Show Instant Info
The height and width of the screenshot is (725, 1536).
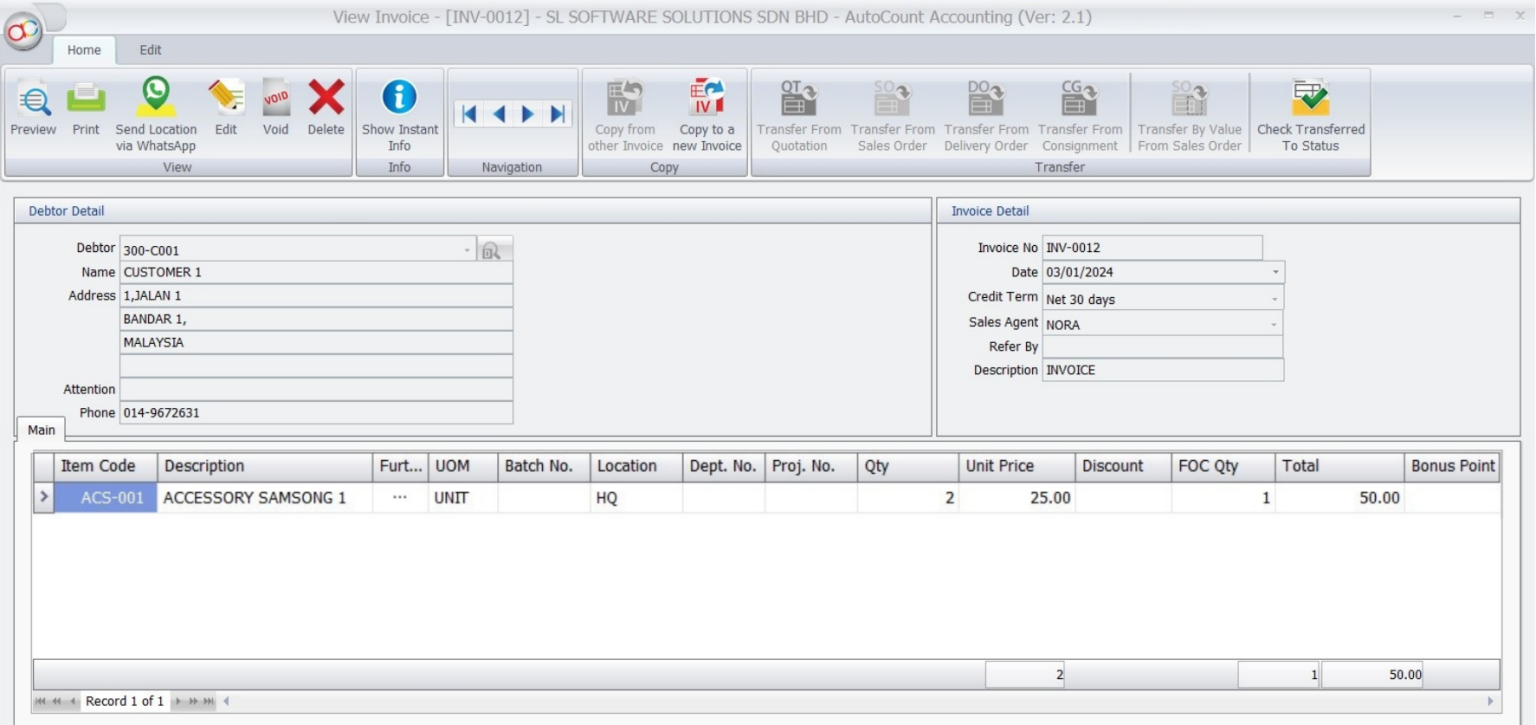400,115
